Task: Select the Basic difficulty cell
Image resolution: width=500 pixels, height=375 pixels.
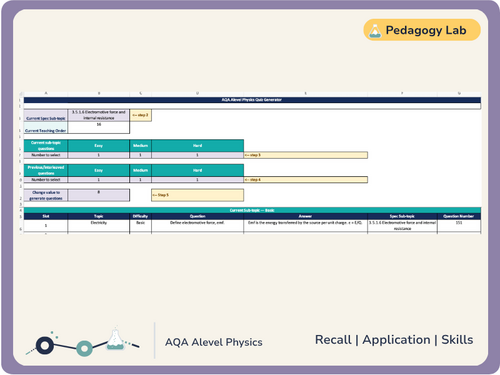Action: click(140, 226)
